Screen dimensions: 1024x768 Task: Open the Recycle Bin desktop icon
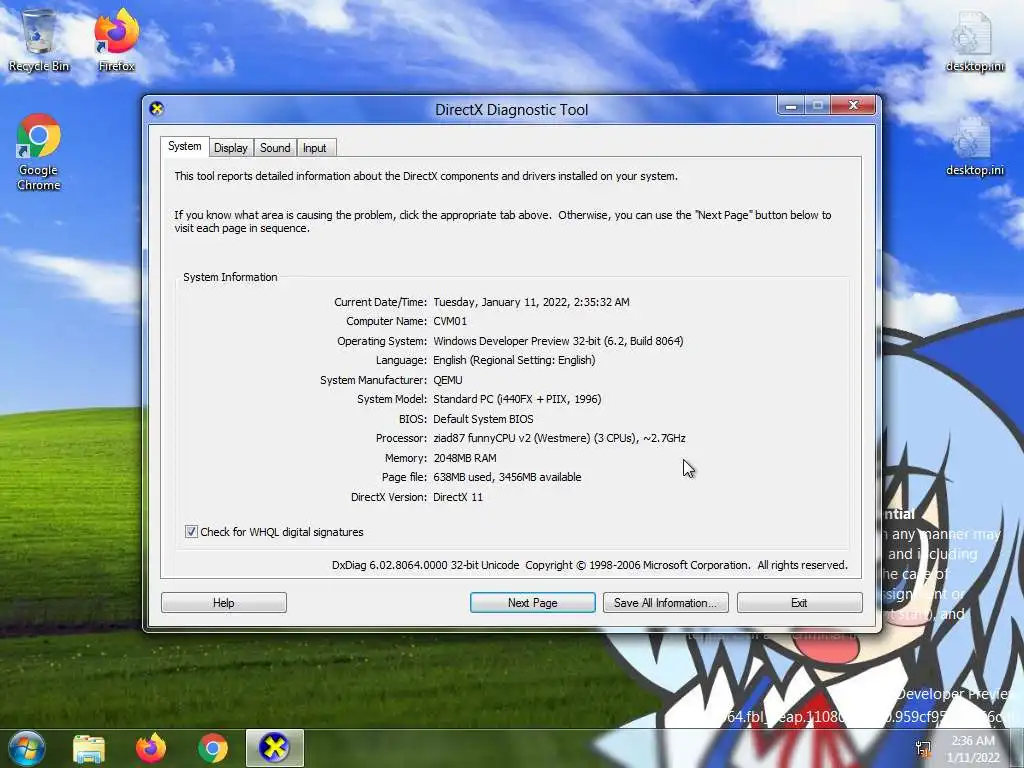click(39, 40)
